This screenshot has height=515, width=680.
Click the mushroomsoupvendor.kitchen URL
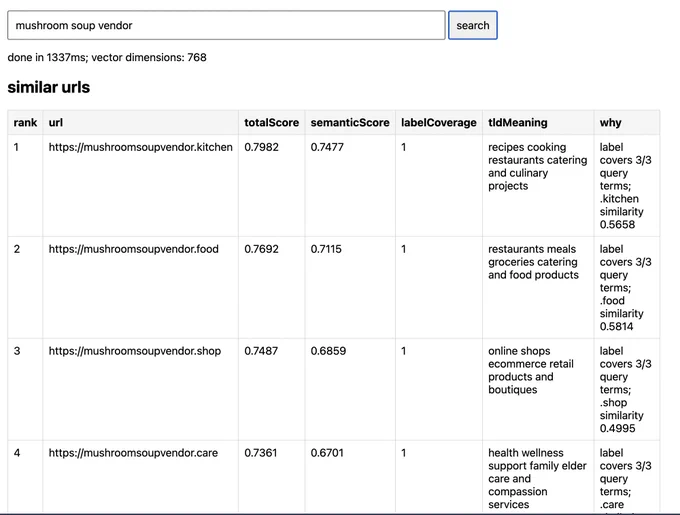[141, 147]
